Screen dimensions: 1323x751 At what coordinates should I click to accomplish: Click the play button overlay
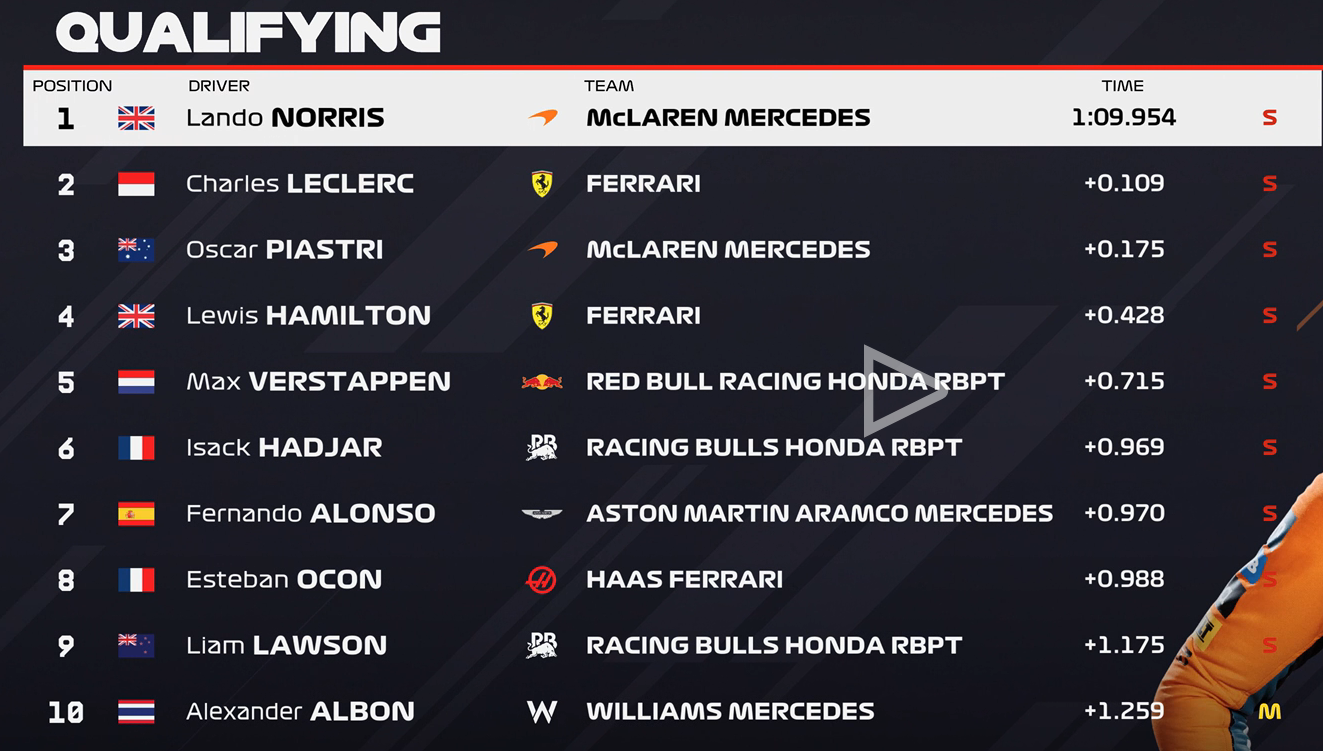(904, 390)
